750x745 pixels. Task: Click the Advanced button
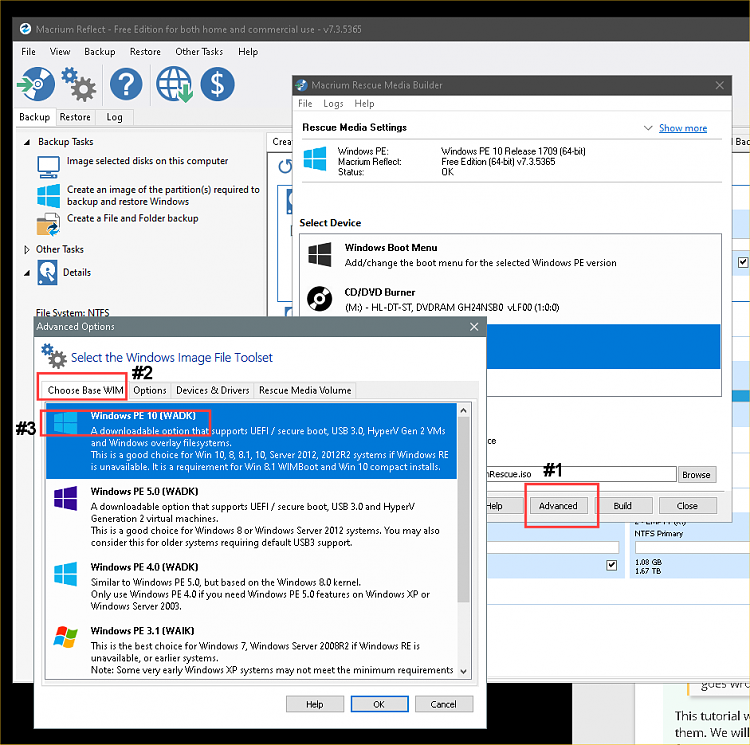[x=558, y=505]
